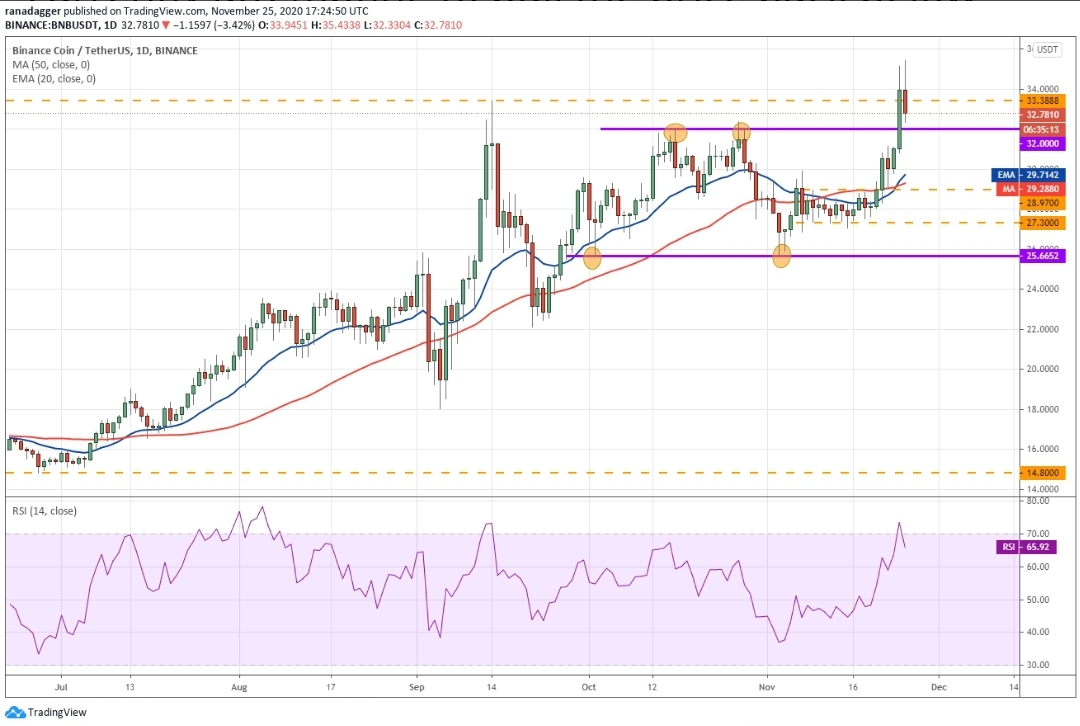Click the 70.00 level on the RSI axis
The width and height of the screenshot is (1080, 726).
tap(1038, 534)
